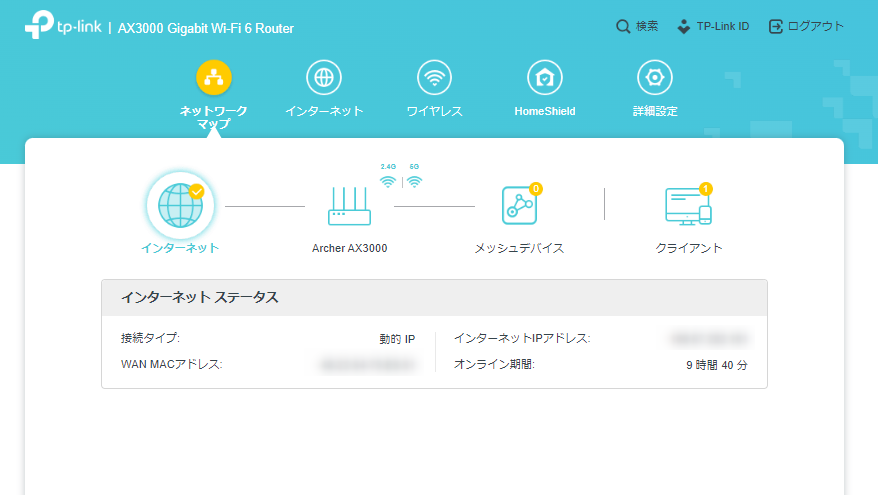Click the 9 時間 40 分 online duration
Screen dimensions: 878x495
(x=717, y=365)
